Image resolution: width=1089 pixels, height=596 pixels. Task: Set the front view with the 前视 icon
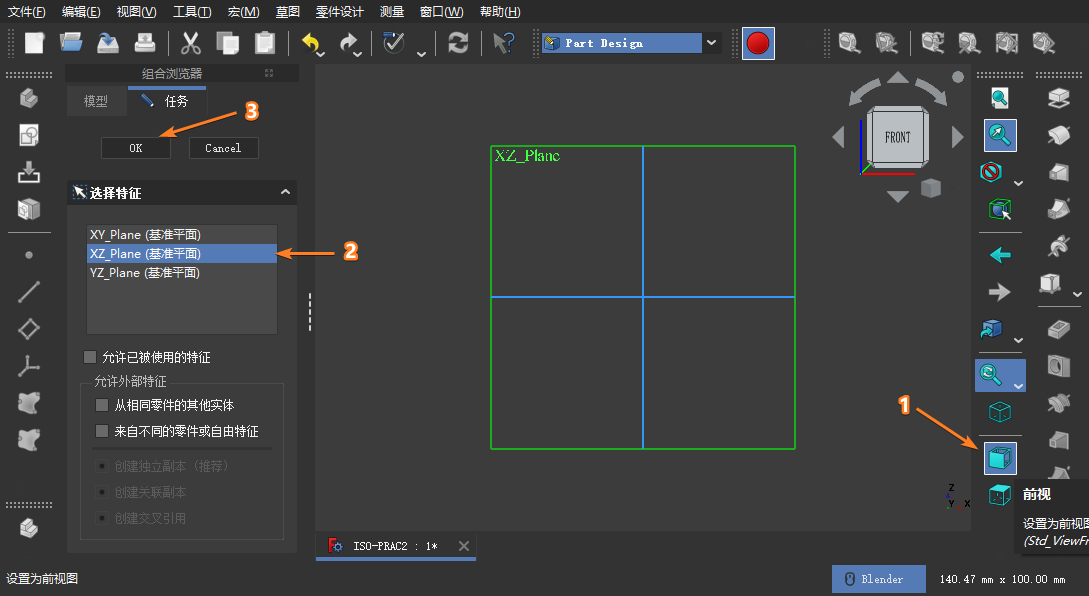coord(999,459)
